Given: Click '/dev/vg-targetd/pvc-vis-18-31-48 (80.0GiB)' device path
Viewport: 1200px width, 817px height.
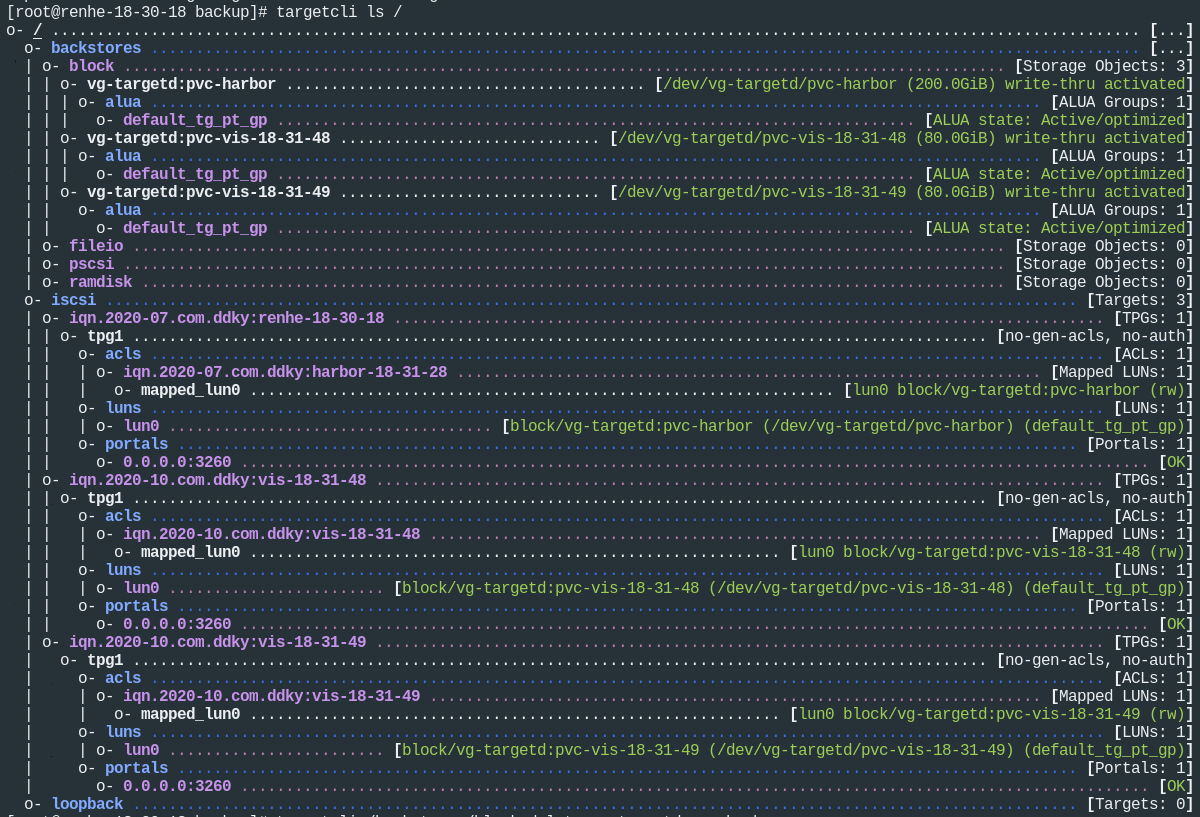Looking at the screenshot, I should point(806,138).
